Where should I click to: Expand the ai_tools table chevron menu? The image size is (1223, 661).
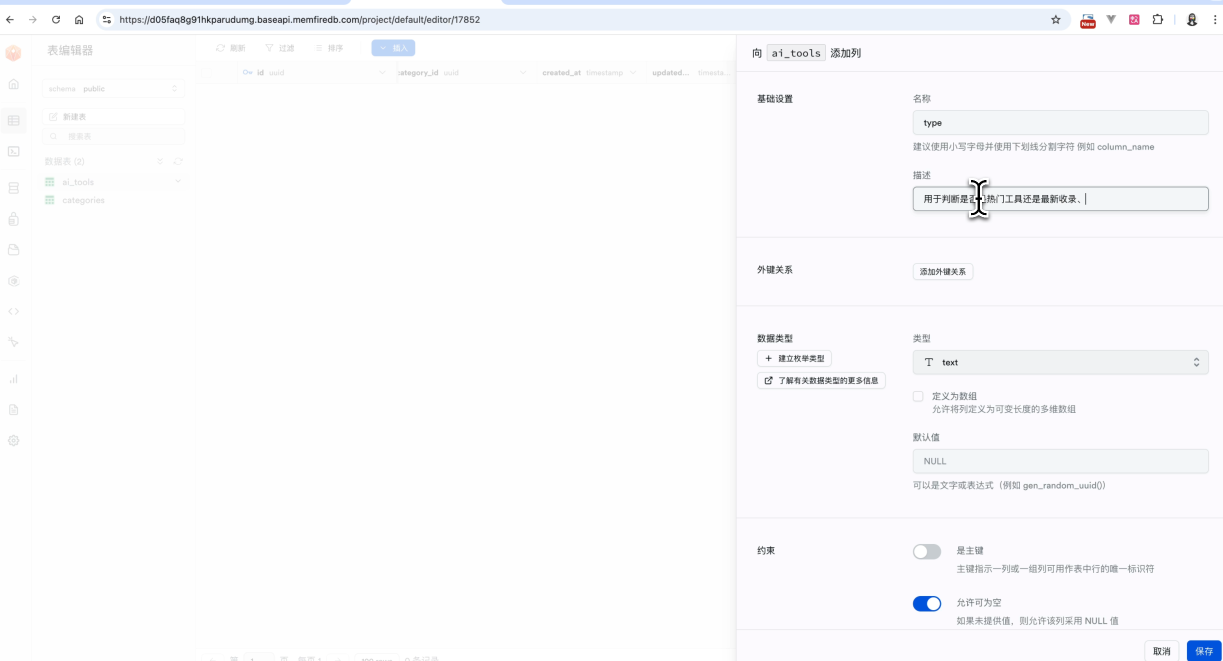(178, 181)
